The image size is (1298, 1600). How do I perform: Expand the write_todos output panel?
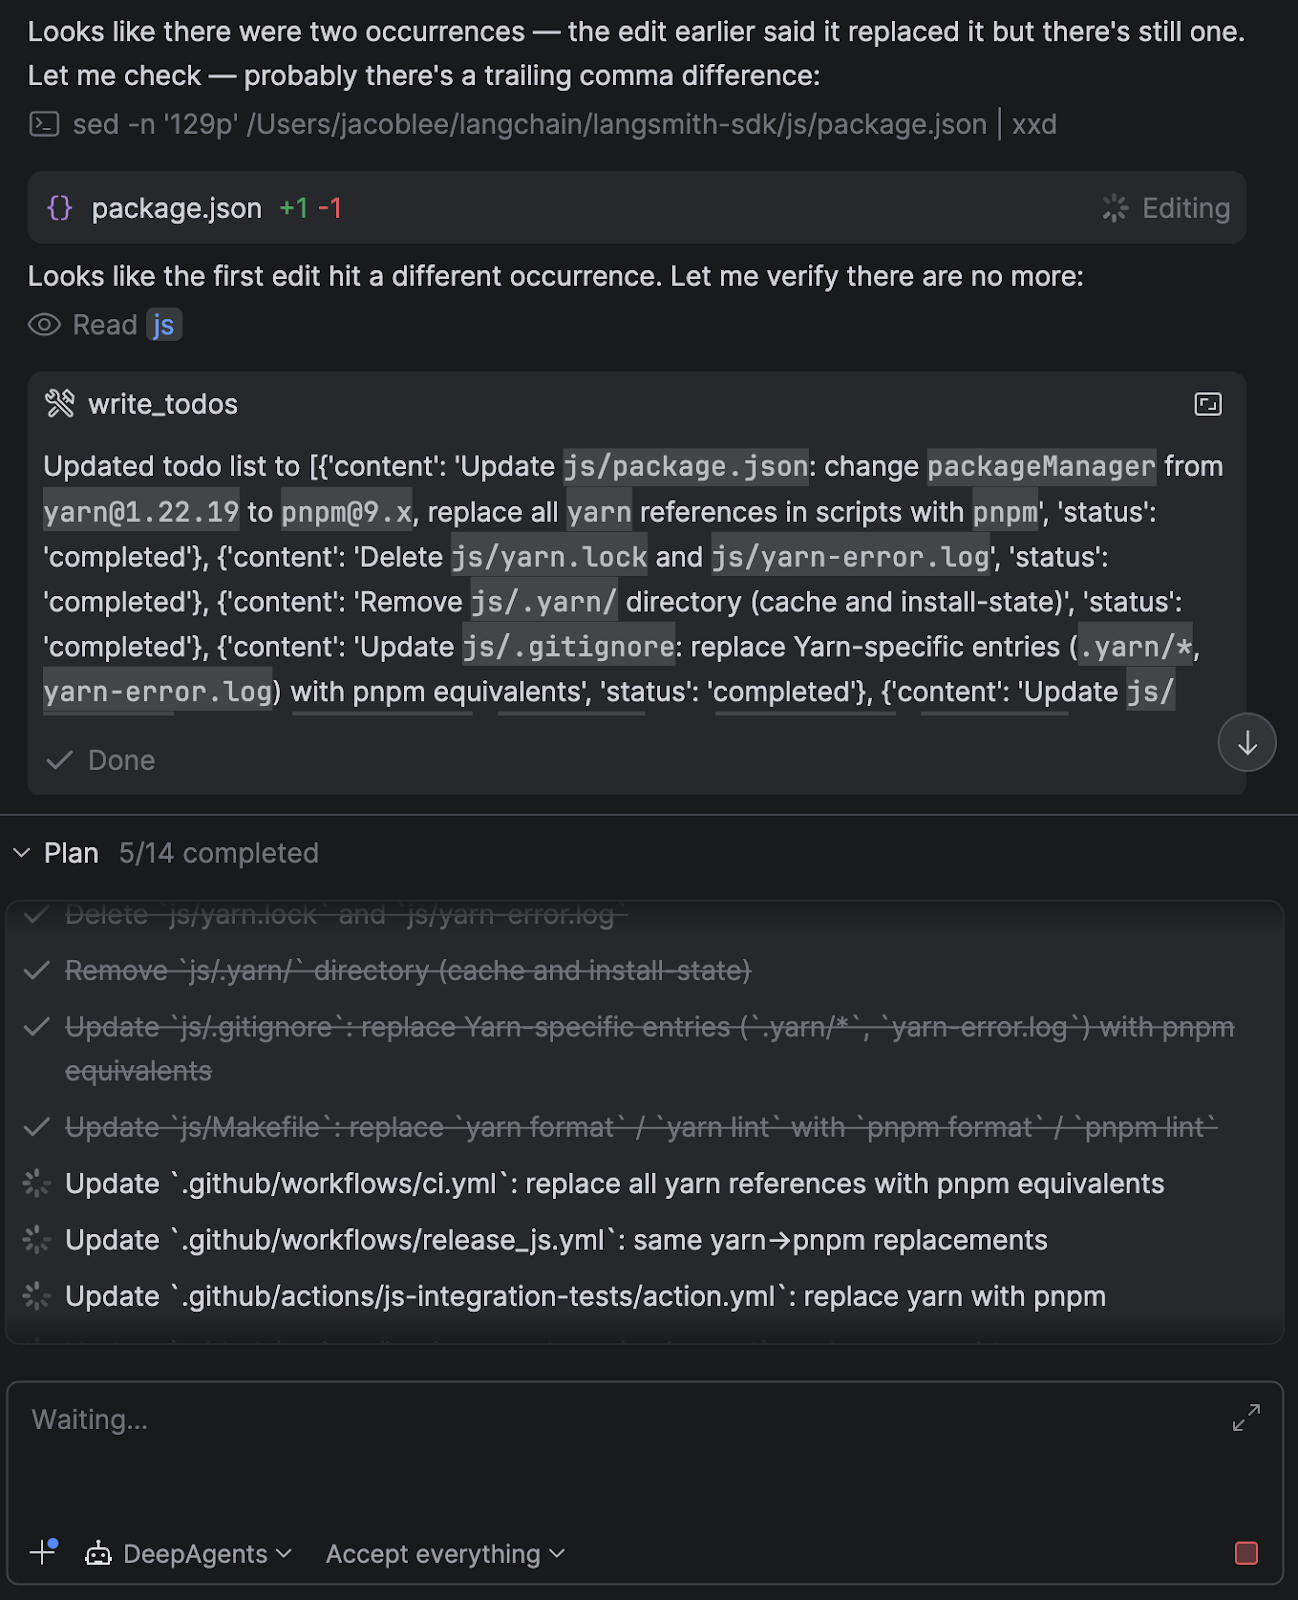[x=1208, y=404]
